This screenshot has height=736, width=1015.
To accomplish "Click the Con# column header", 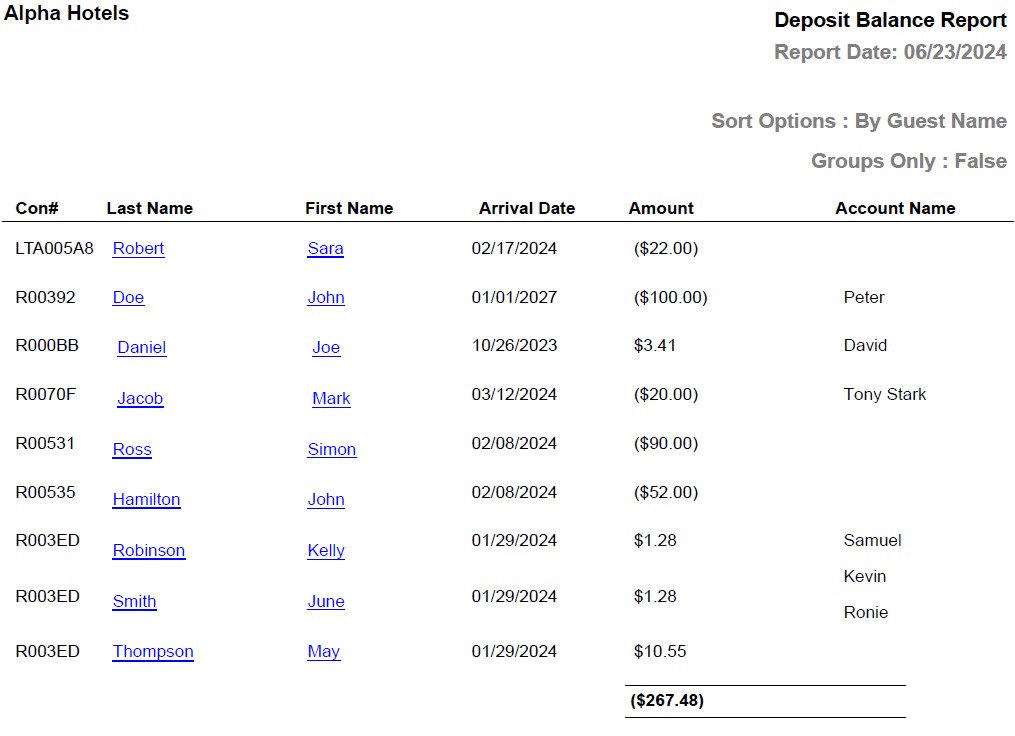I will [35, 208].
